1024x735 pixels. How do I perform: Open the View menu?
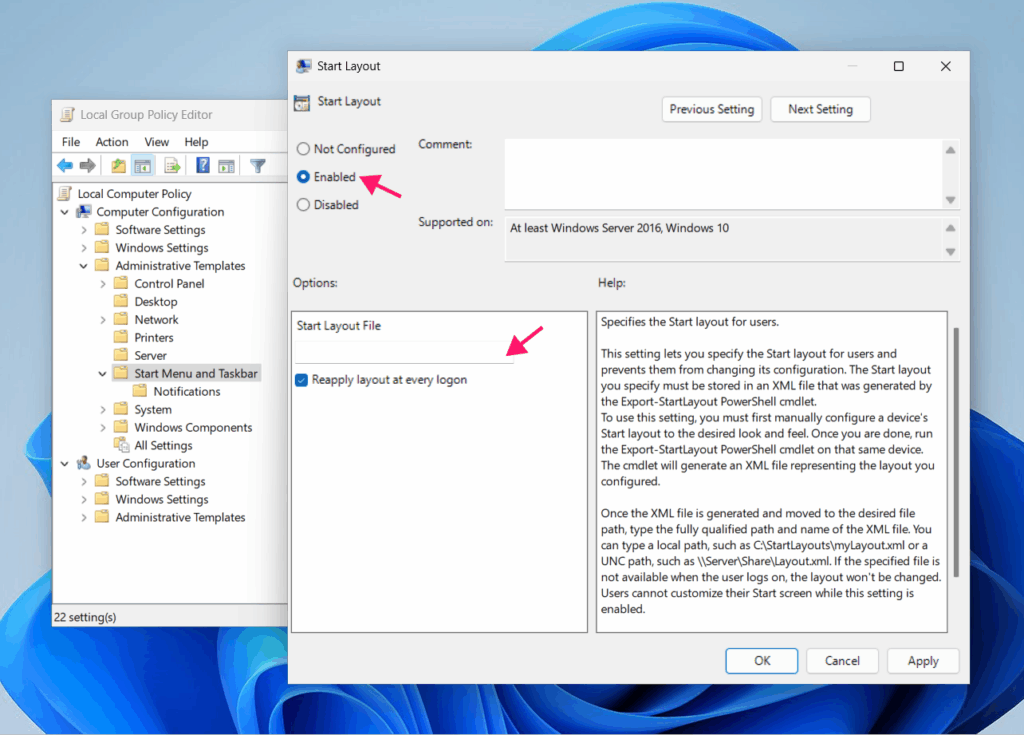[x=156, y=142]
